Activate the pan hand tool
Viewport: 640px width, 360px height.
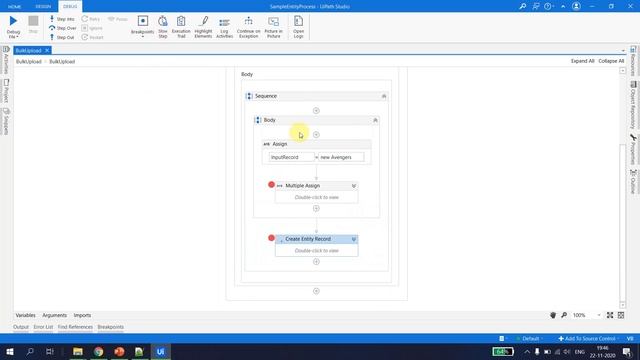(x=553, y=315)
